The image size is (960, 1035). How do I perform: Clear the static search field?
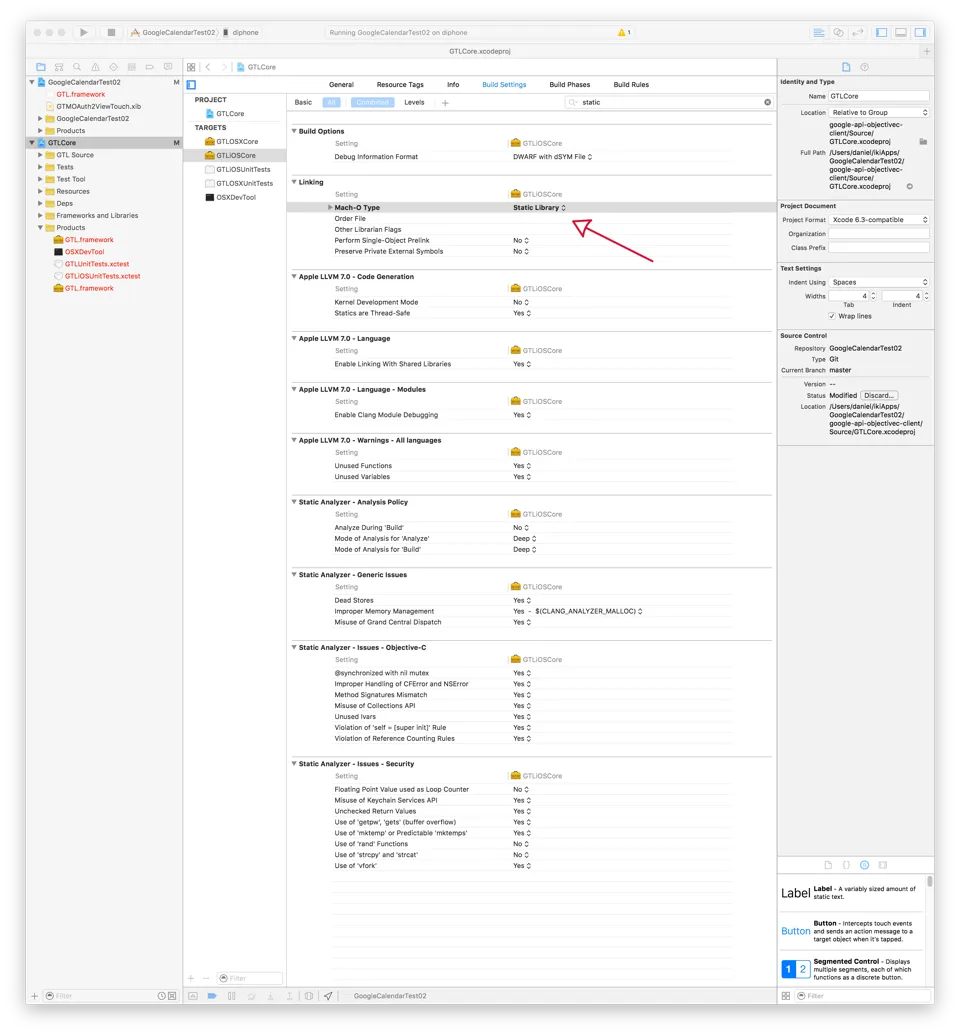(x=767, y=102)
